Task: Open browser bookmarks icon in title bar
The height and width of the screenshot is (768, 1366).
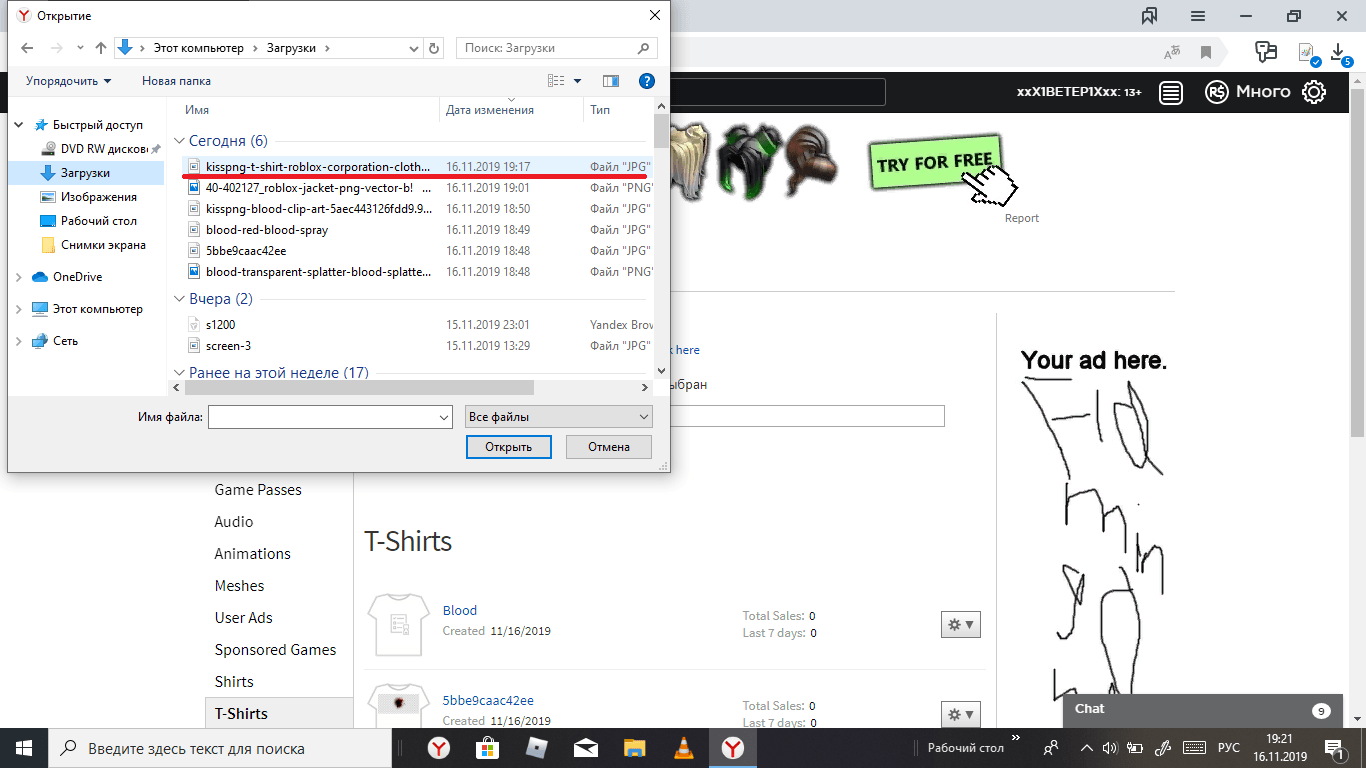Action: coord(1150,16)
